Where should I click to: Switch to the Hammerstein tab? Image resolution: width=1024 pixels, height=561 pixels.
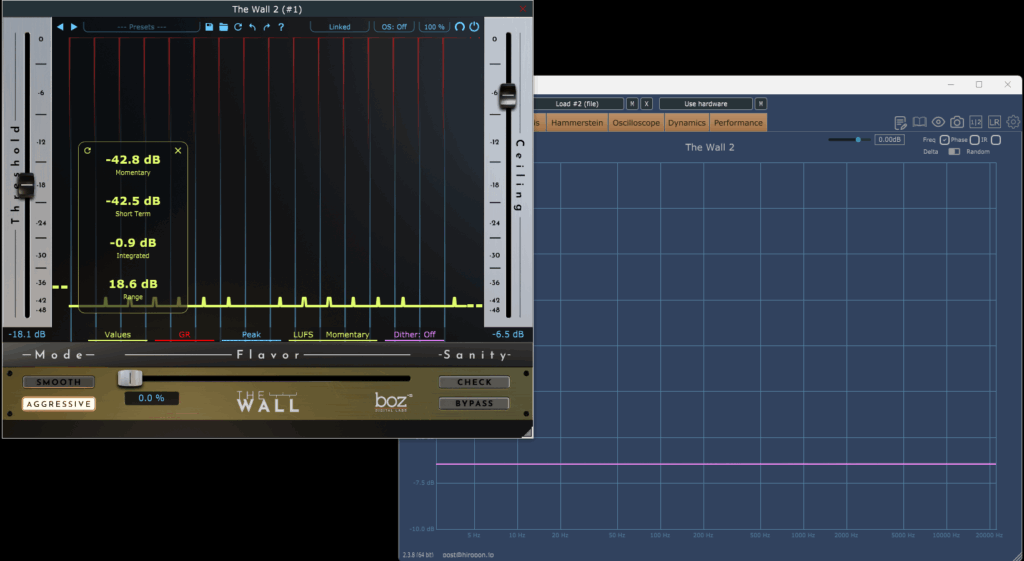[577, 123]
